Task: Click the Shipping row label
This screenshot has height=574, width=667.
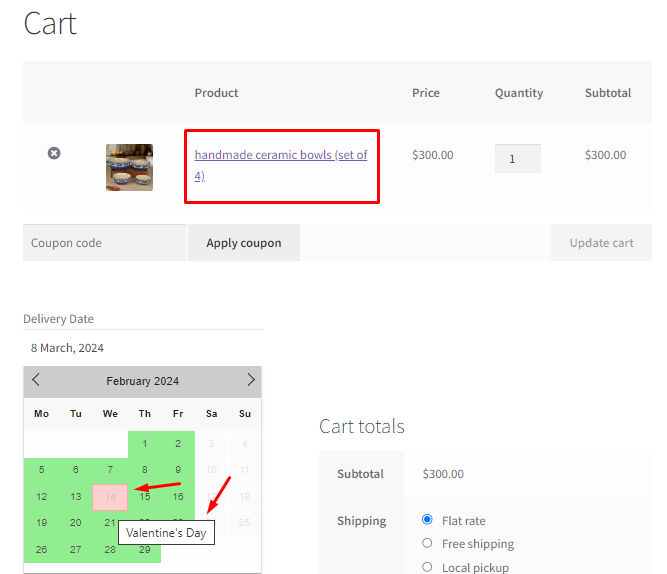Action: coord(362,521)
